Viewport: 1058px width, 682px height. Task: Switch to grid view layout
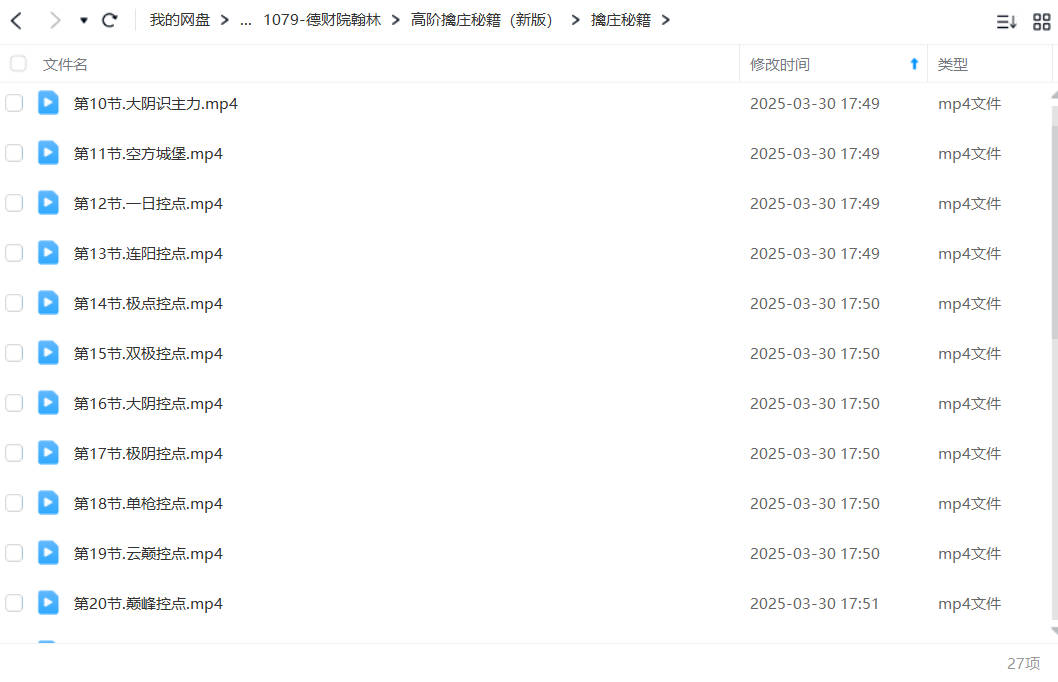[x=1042, y=22]
